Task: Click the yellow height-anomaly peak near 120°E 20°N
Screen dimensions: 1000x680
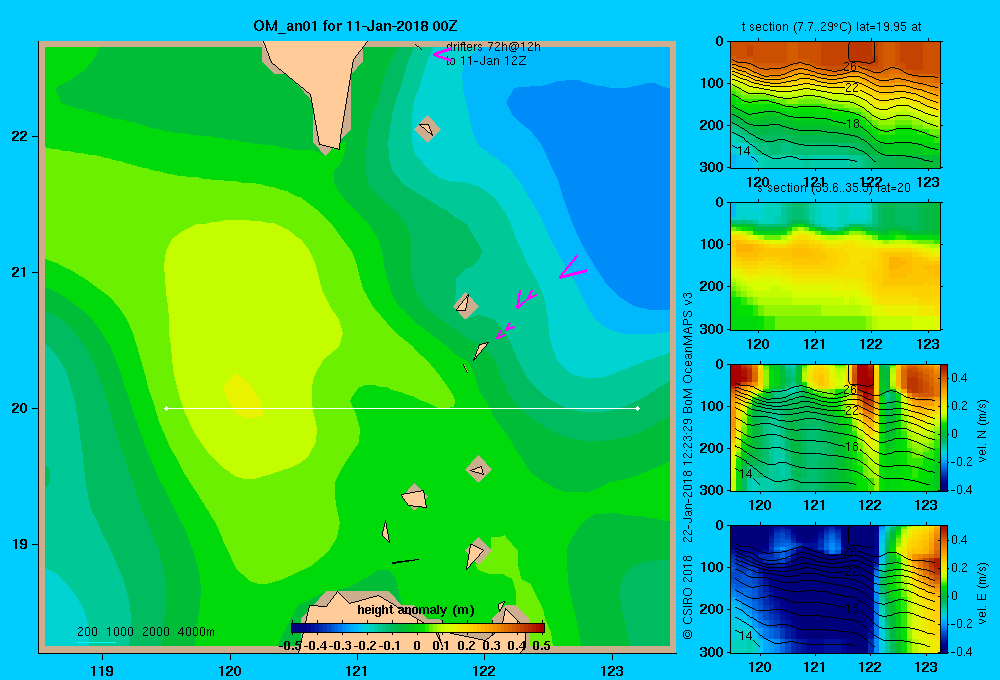Action: pos(243,397)
